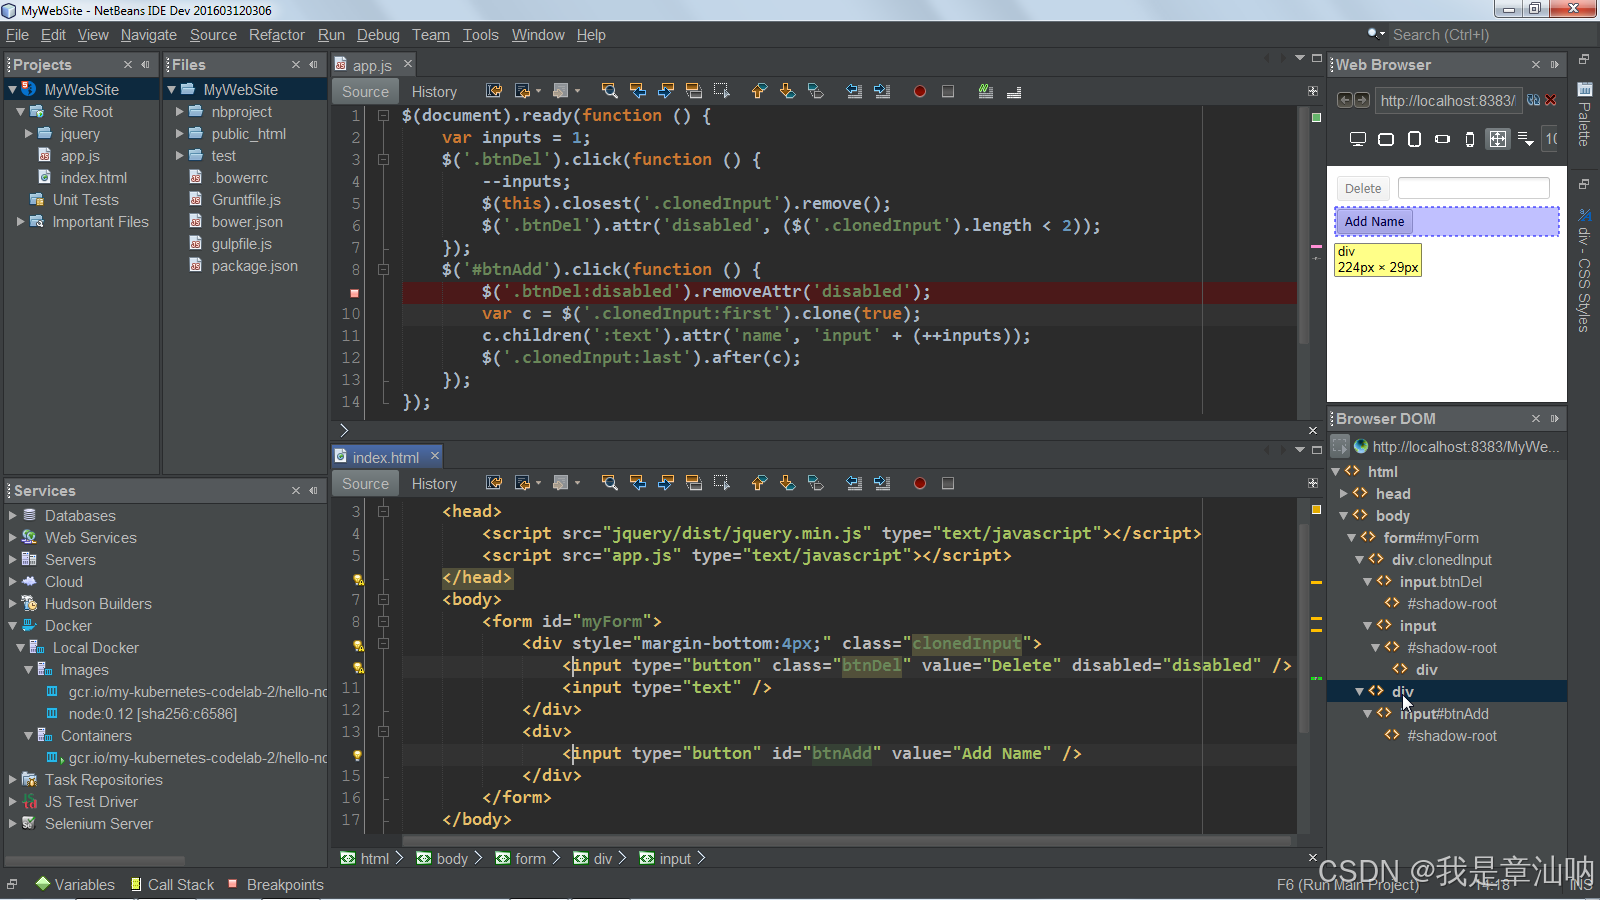Click the text input beside Delete in Web Browser

click(x=1473, y=188)
